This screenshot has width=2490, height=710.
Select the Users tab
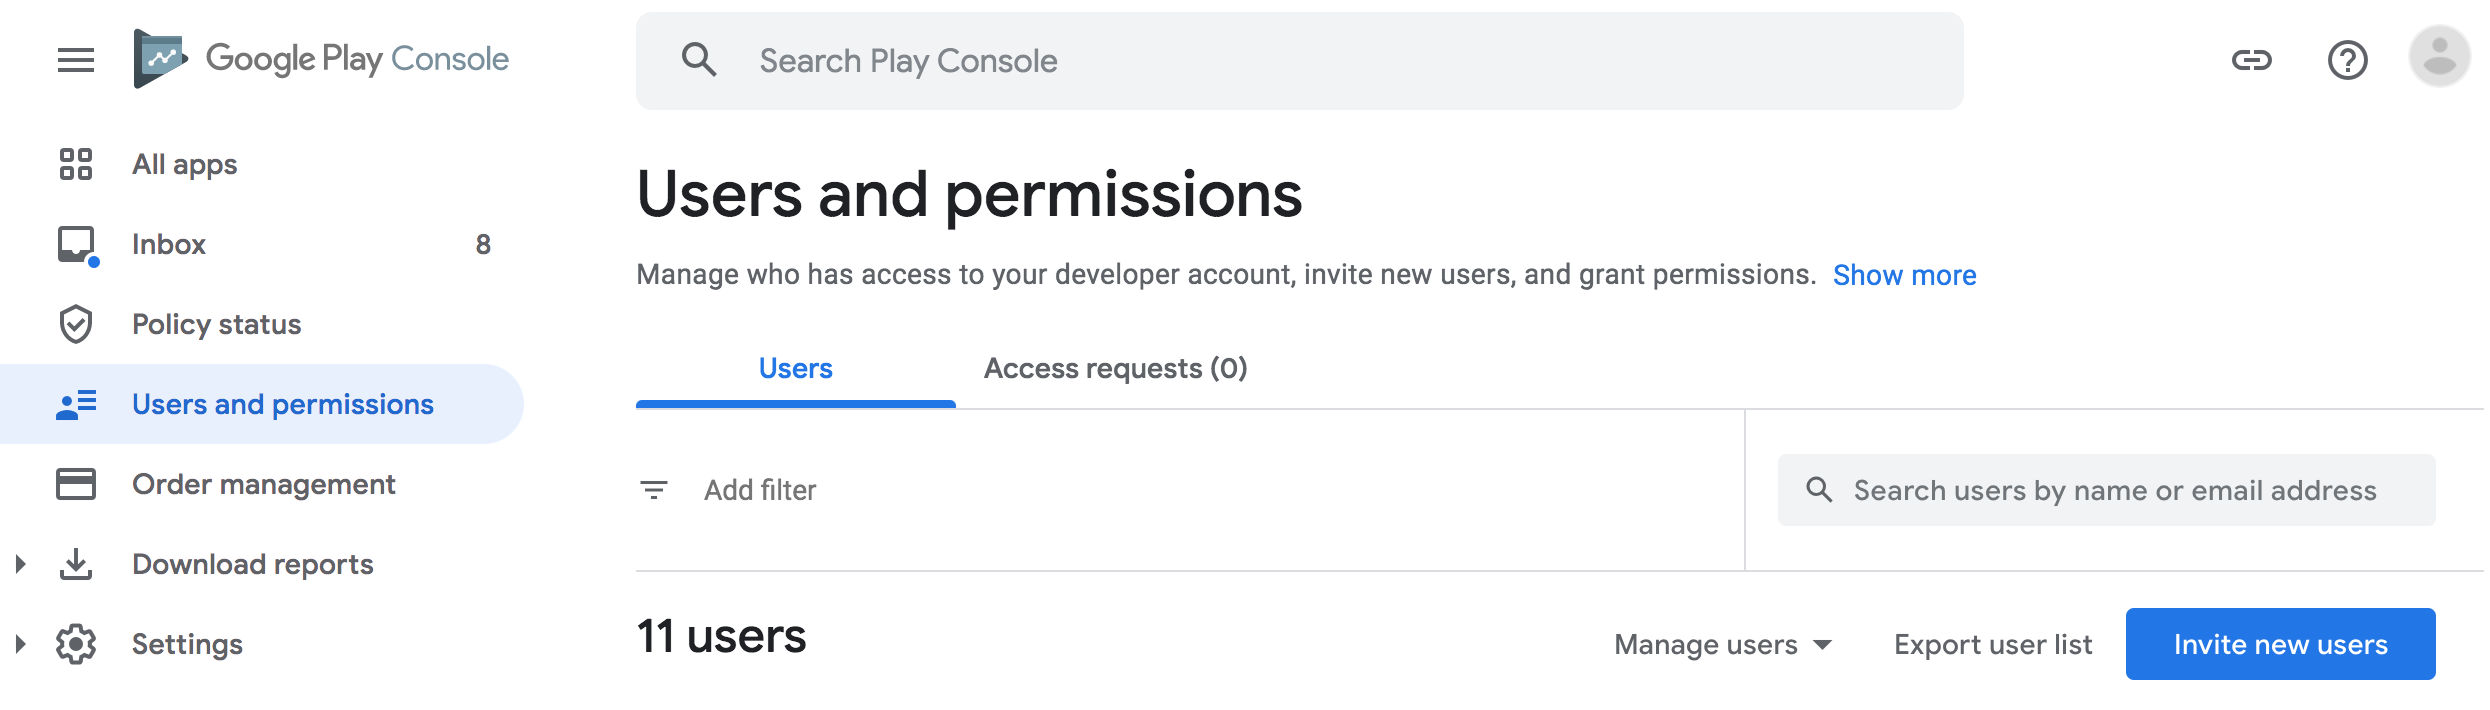pyautogui.click(x=795, y=368)
